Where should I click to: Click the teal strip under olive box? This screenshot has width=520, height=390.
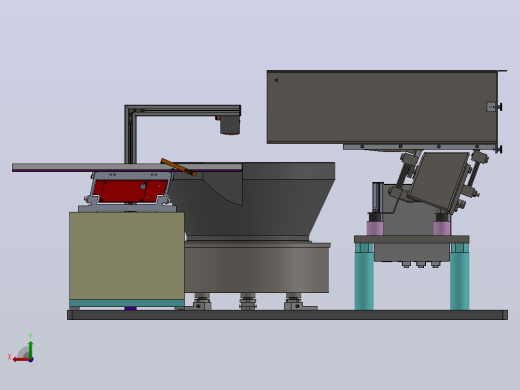coord(127,303)
